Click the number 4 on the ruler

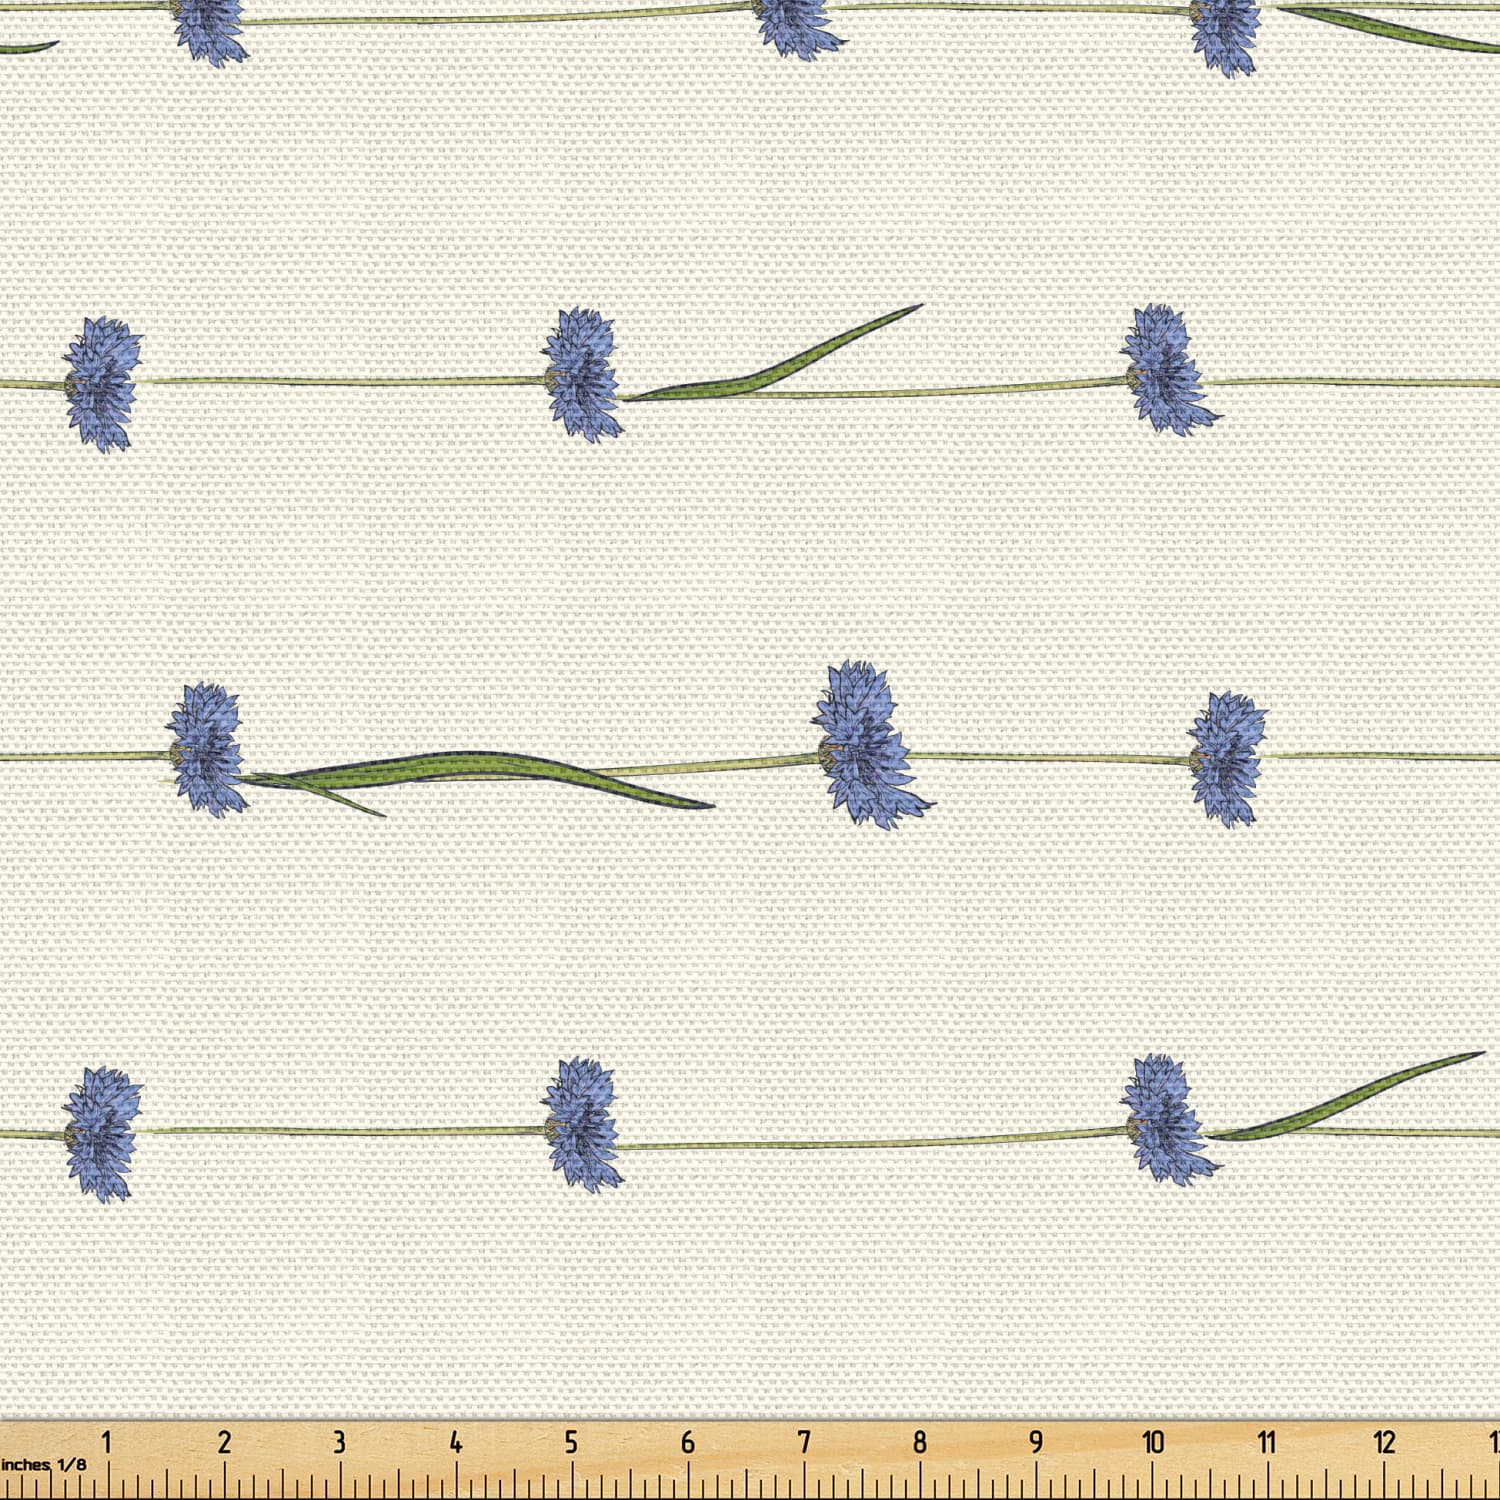click(x=456, y=1441)
